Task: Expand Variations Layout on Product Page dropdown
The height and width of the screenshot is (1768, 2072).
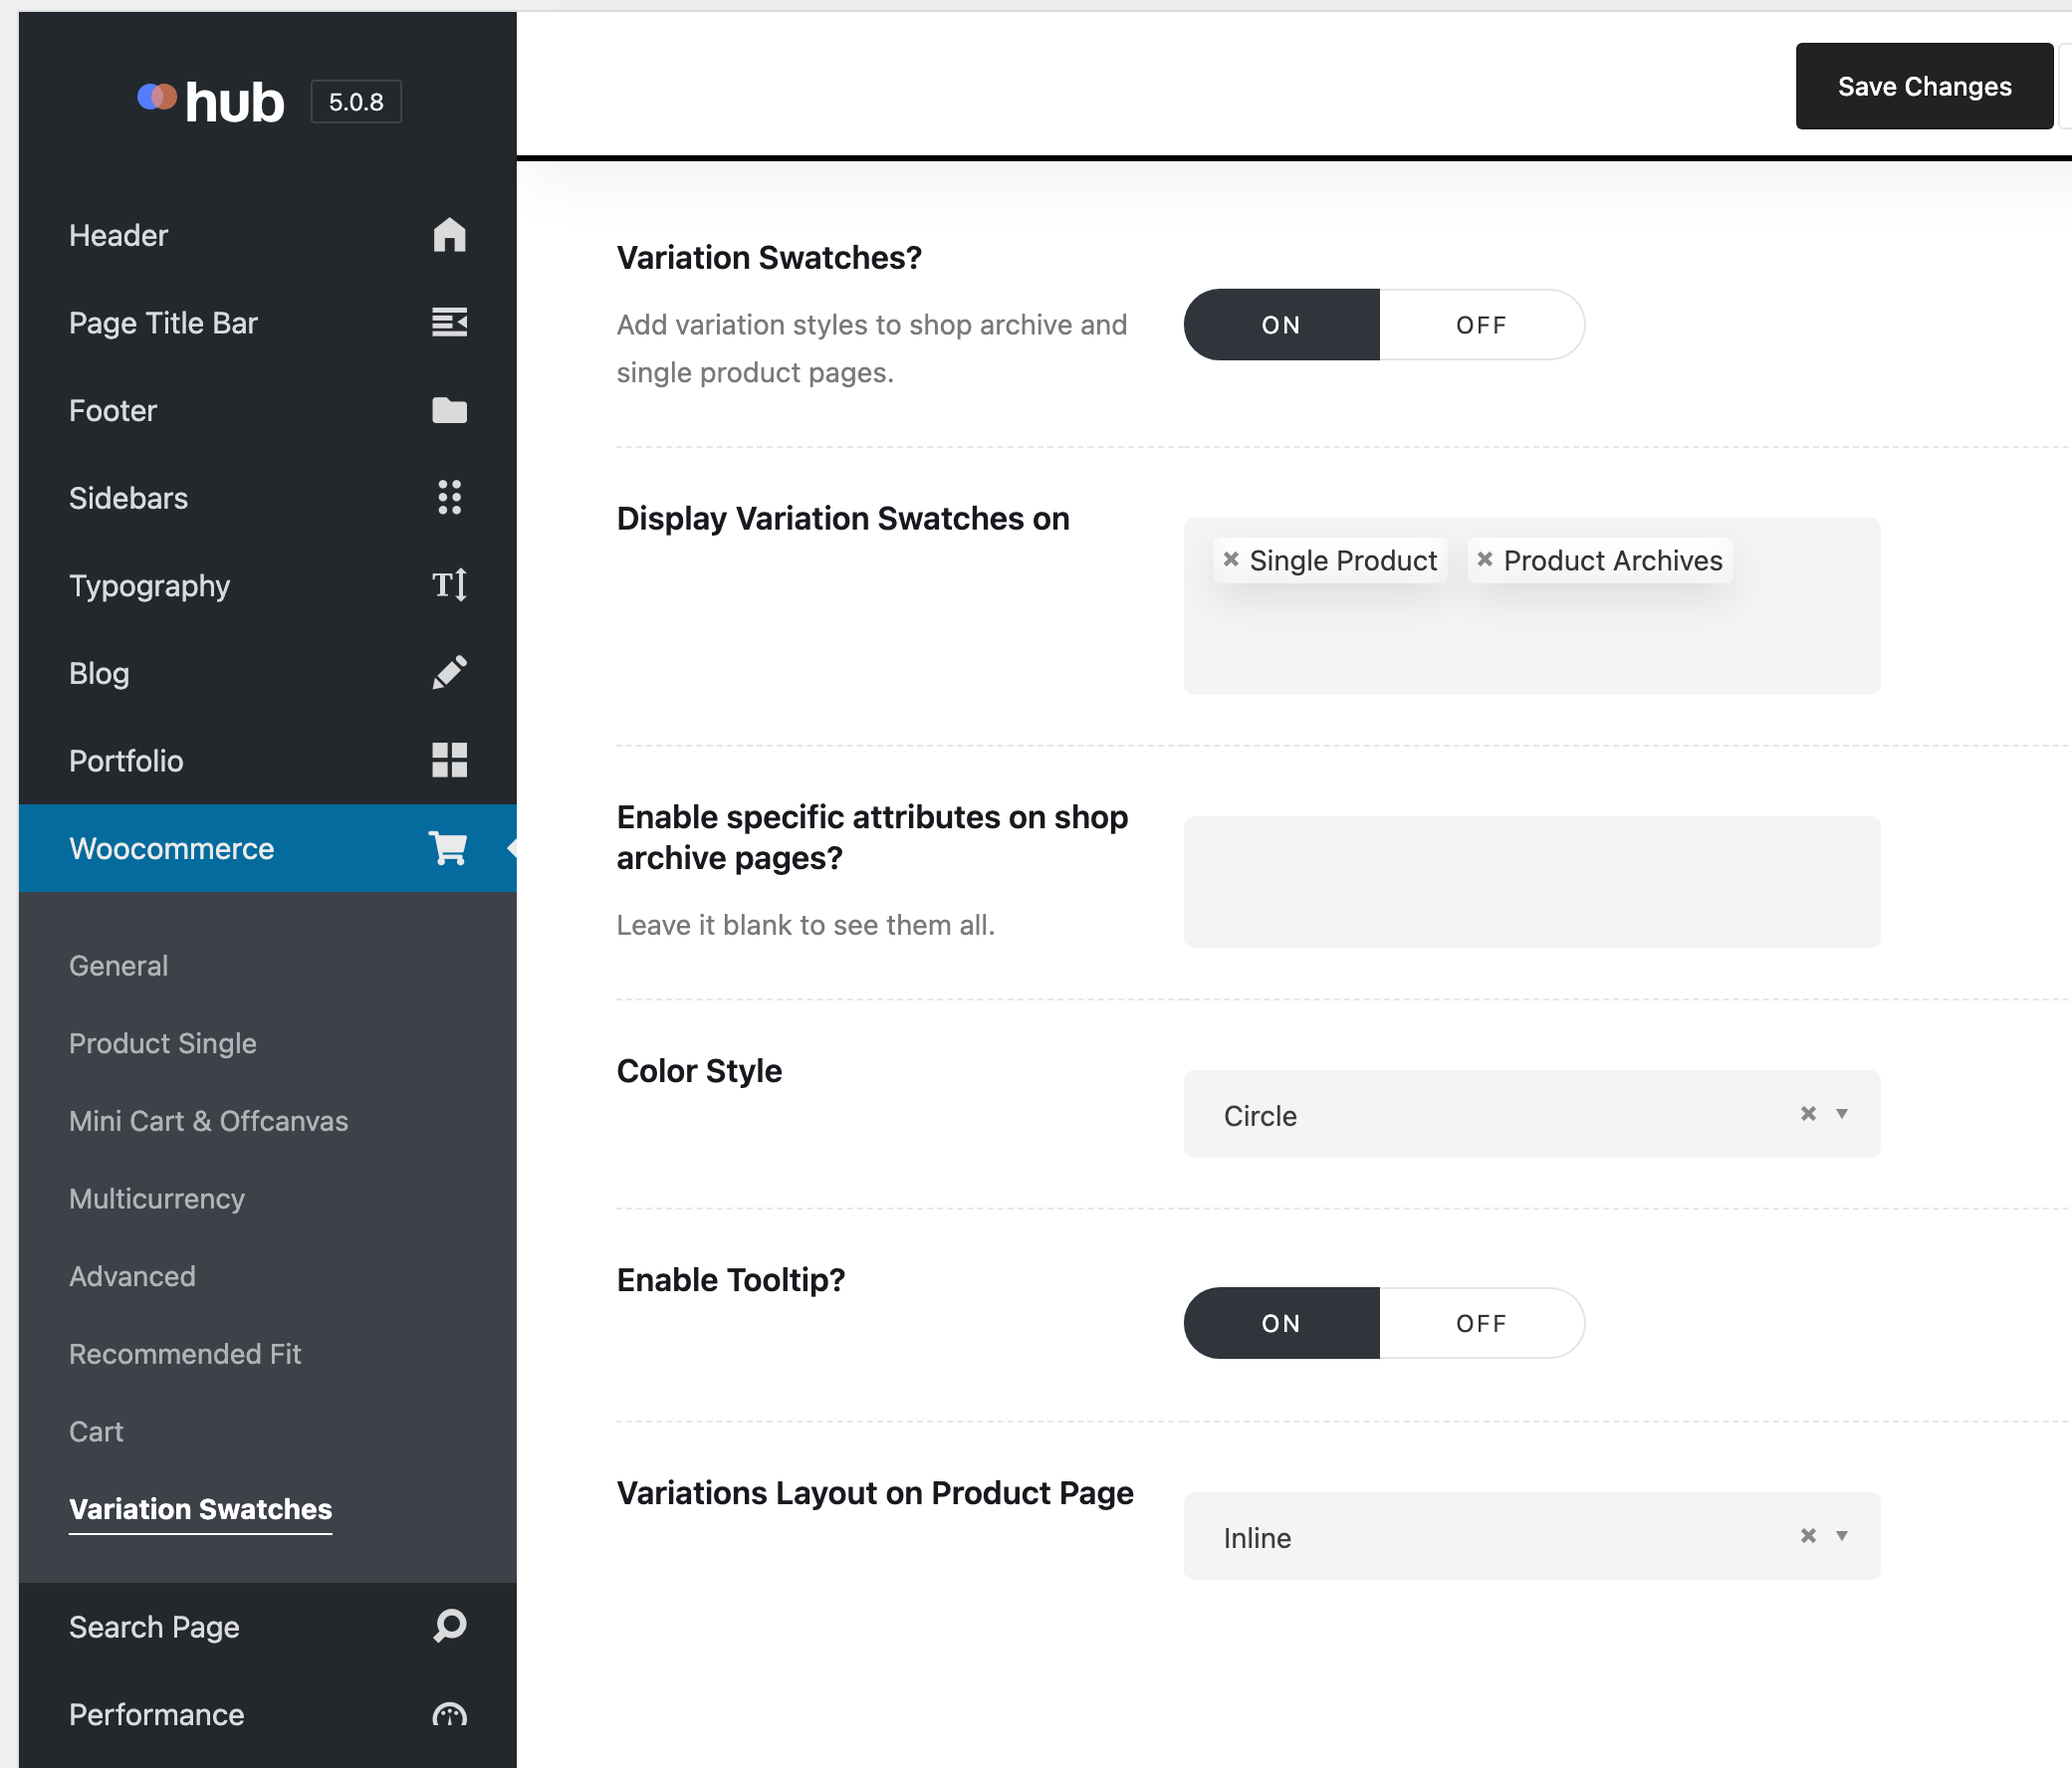Action: point(1841,1536)
